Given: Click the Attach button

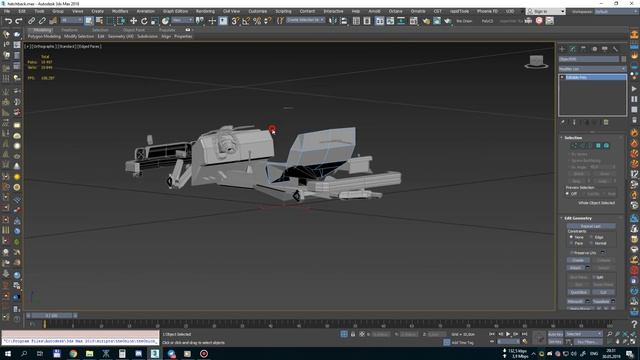Looking at the screenshot, I should (576, 268).
